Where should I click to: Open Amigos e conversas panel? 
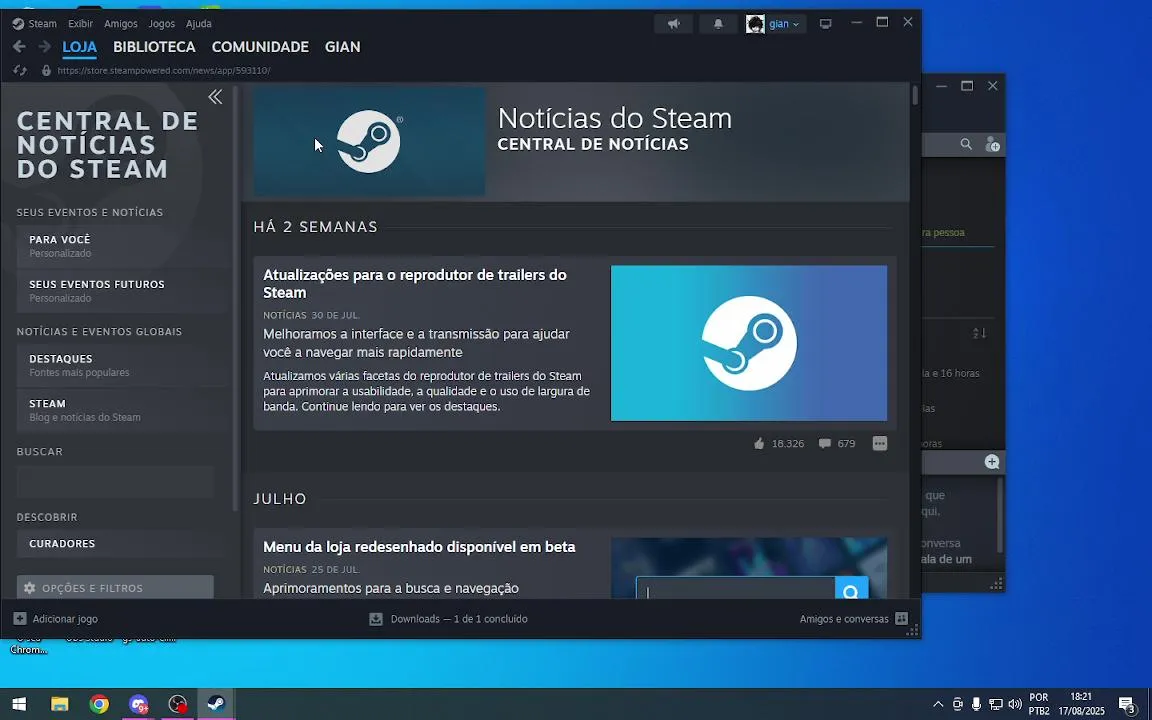[x=854, y=619]
